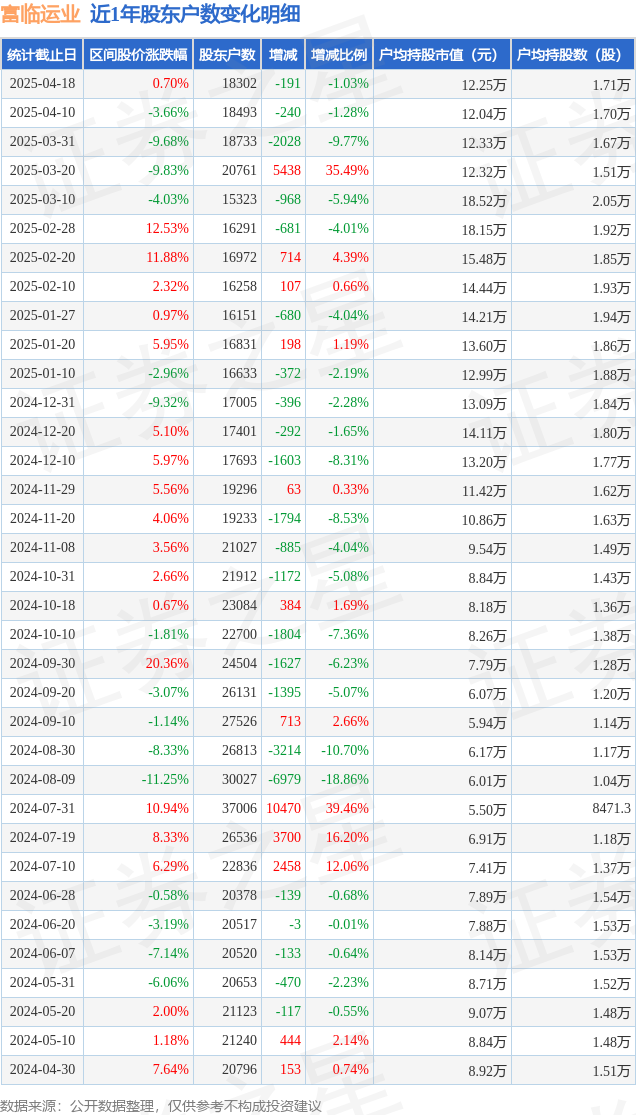Click the 增减 column header
Screen dimensions: 636x1115
283,55
